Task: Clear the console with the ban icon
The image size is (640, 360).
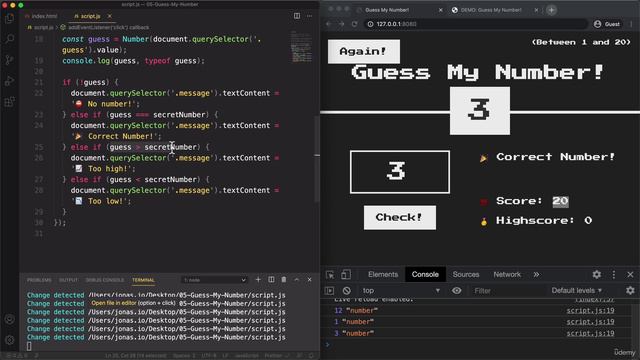Action: click(347, 291)
